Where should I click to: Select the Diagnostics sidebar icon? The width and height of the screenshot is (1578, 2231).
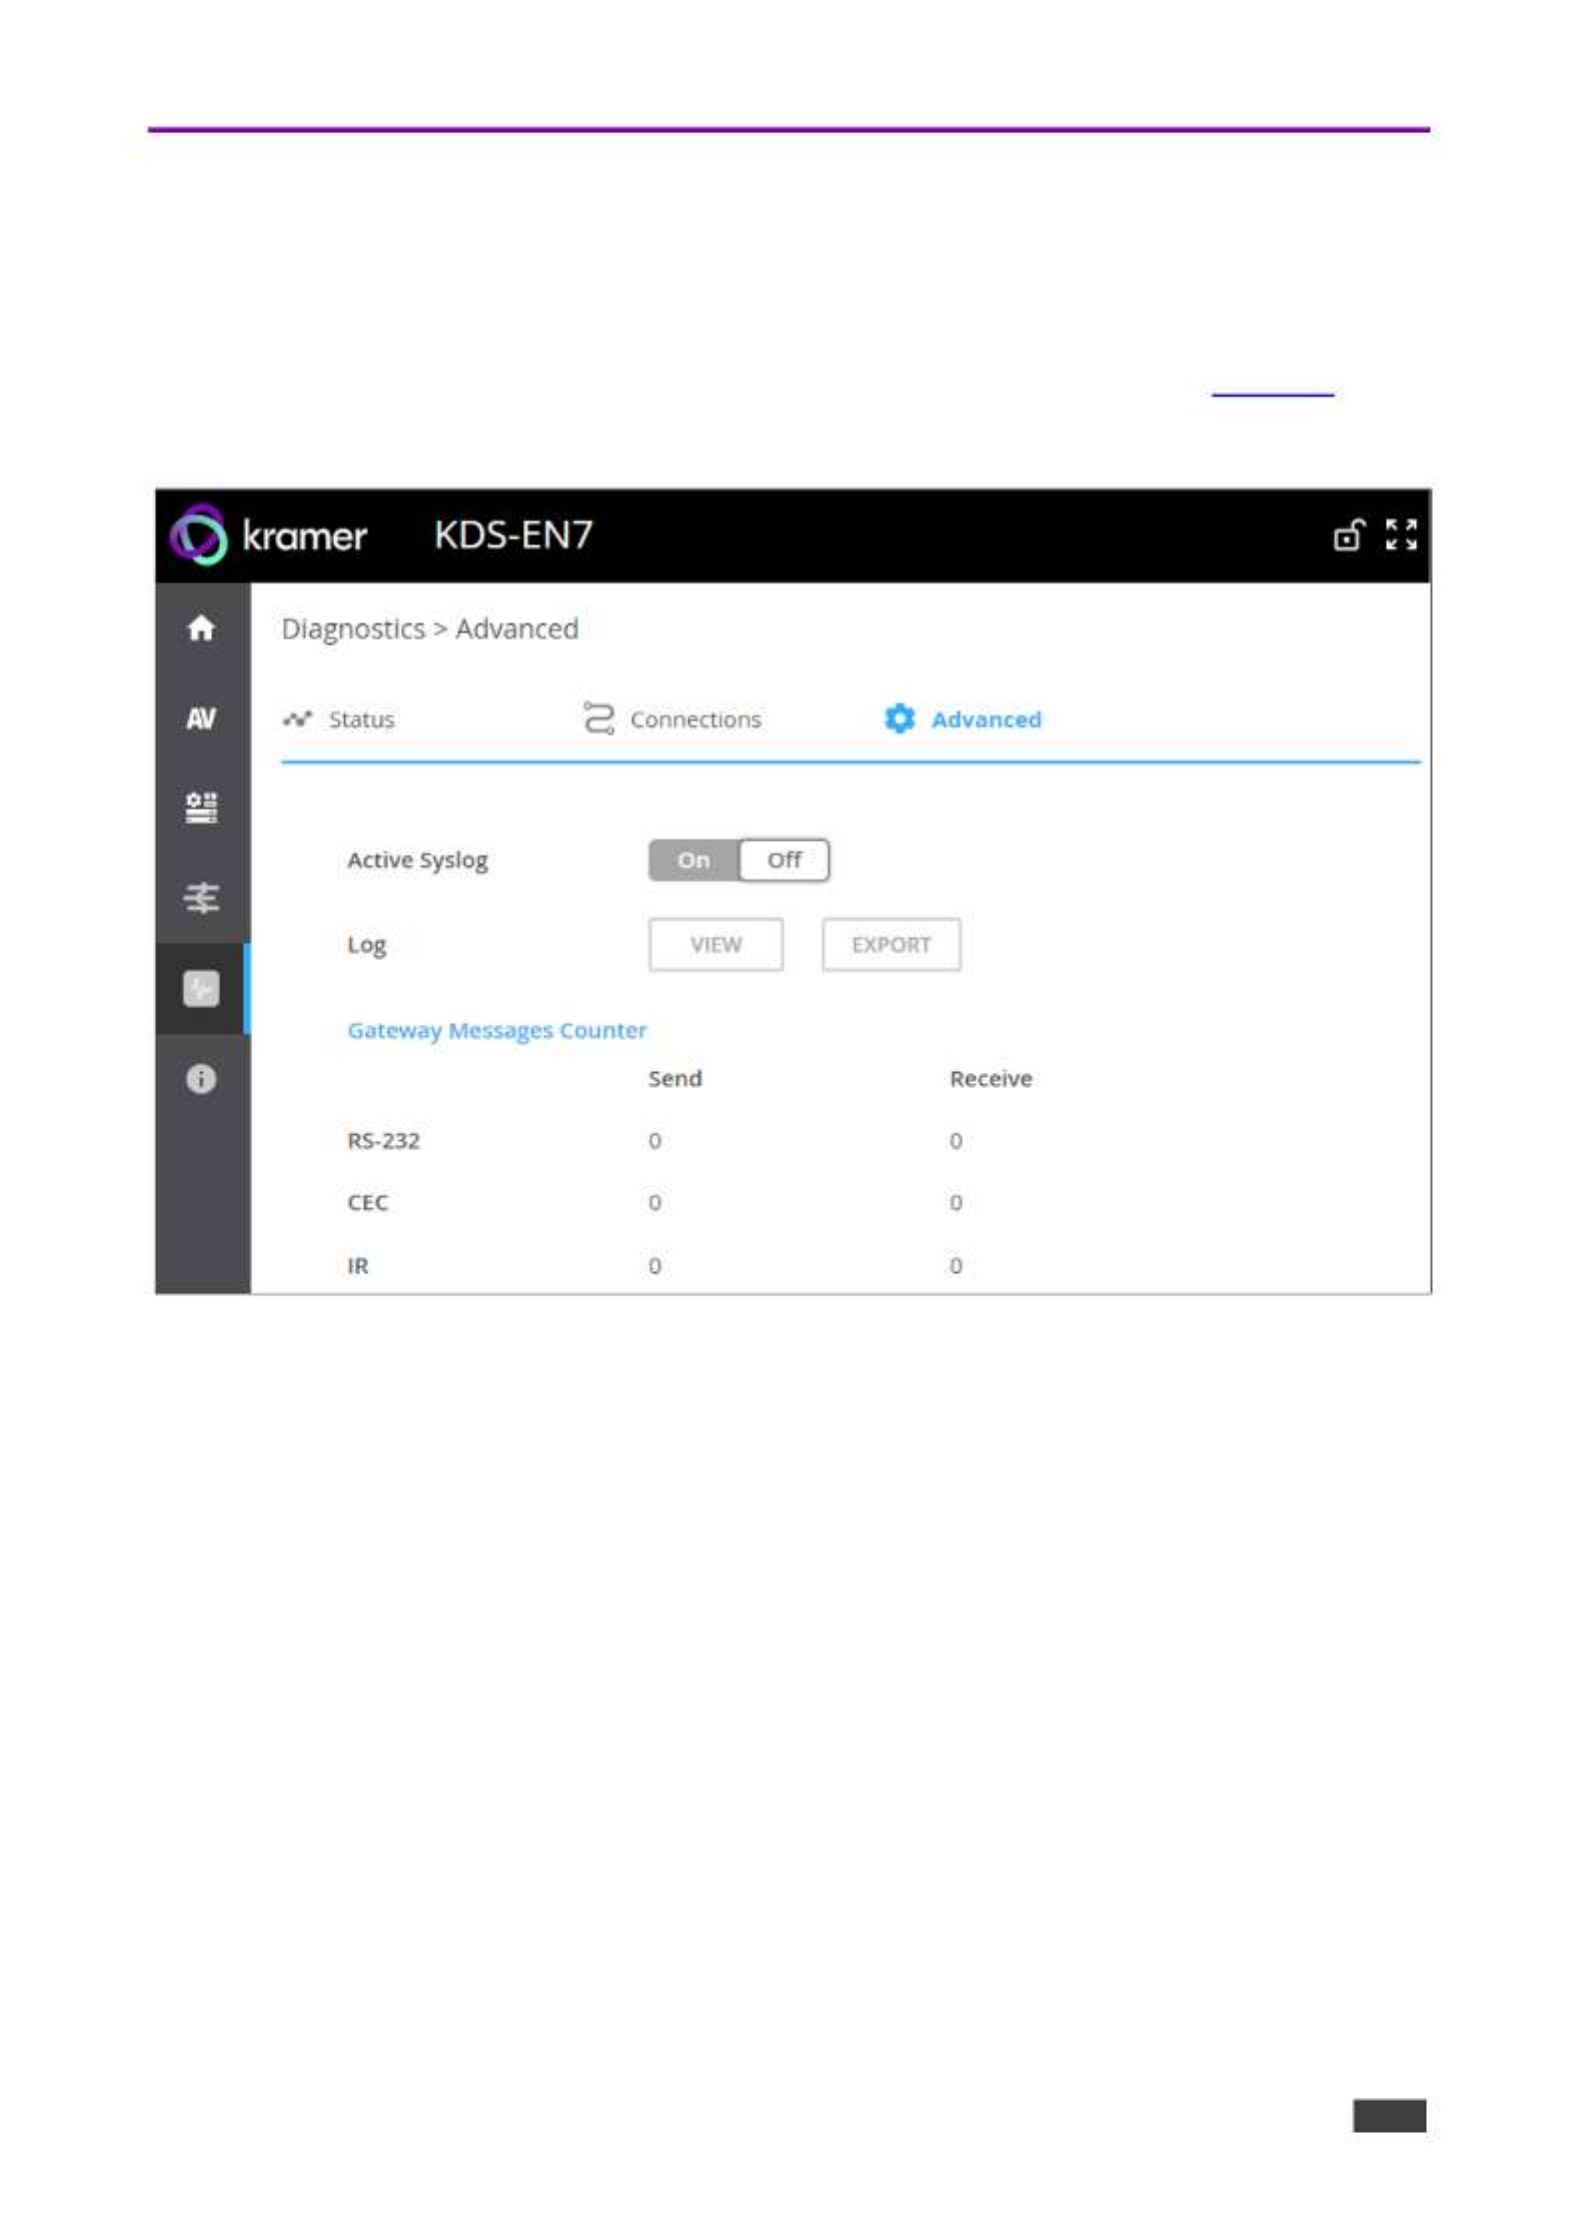(201, 988)
